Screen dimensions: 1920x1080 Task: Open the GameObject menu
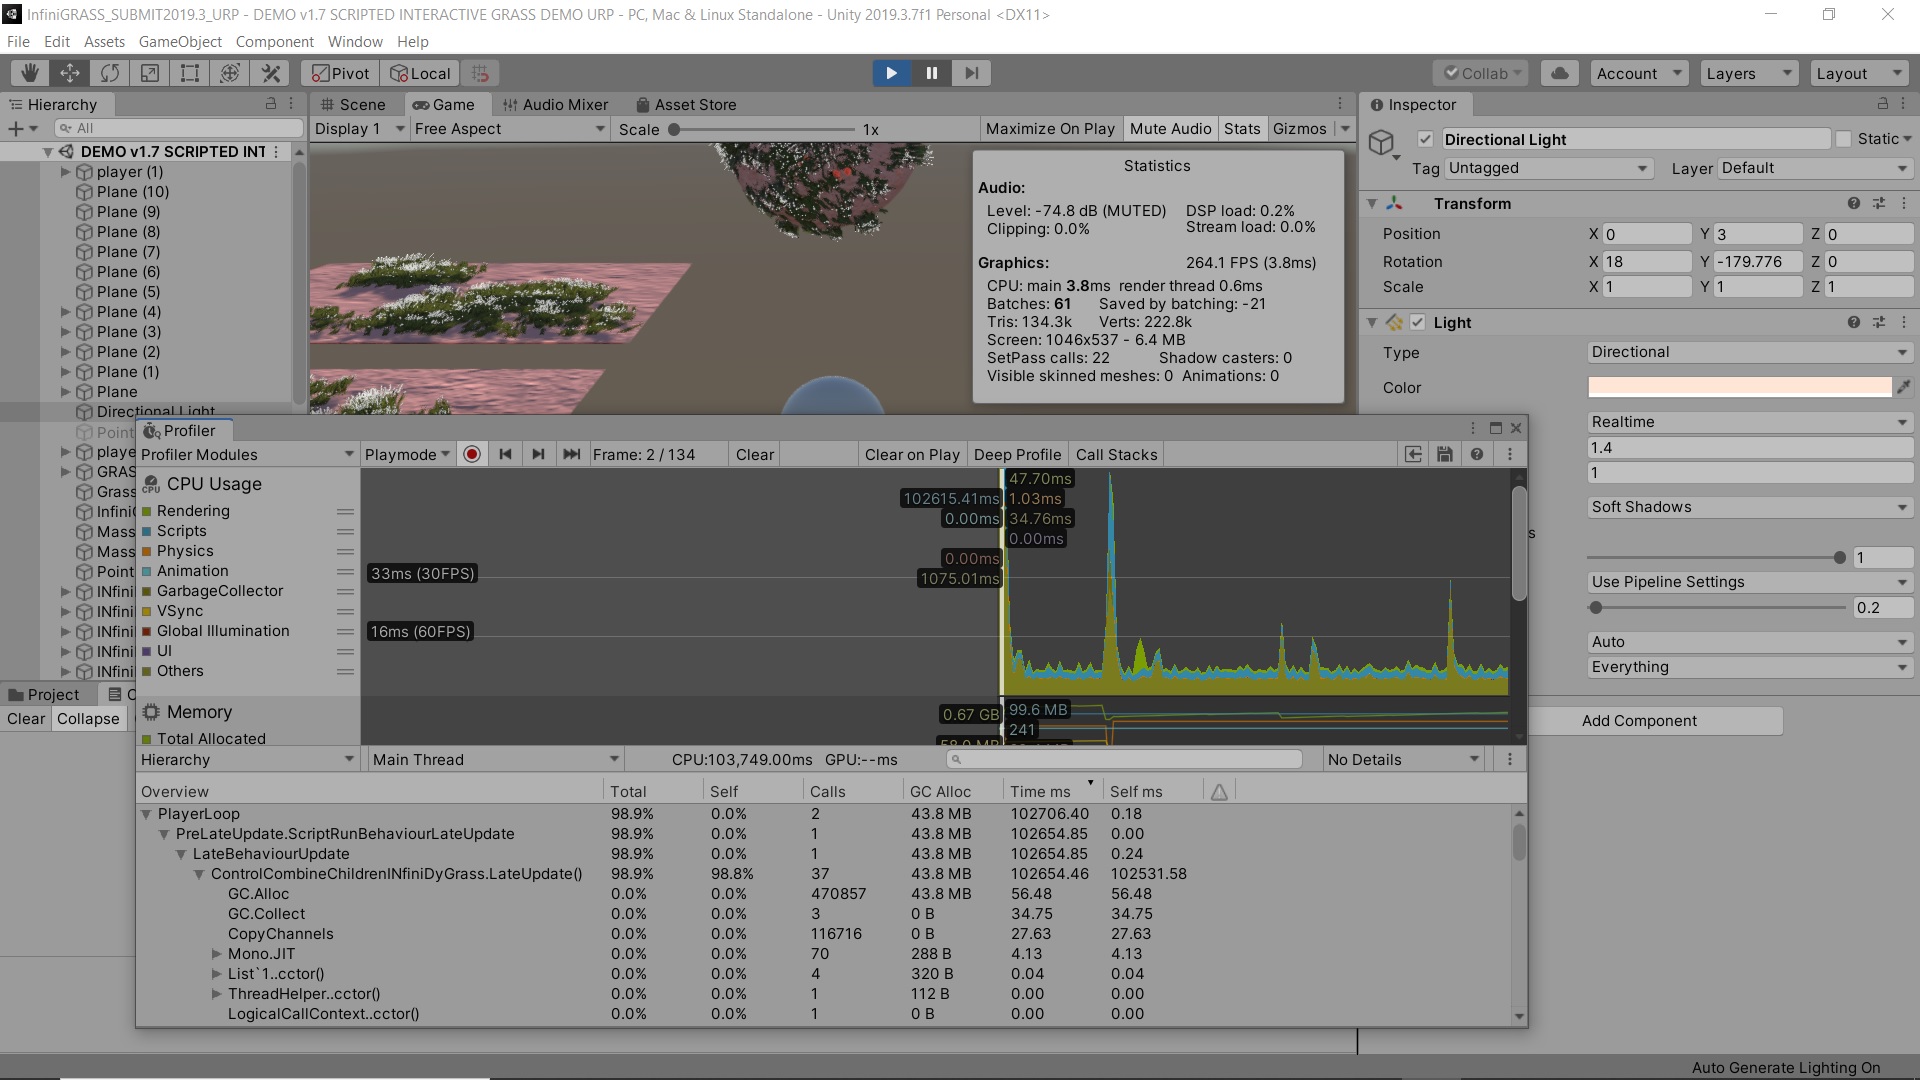tap(180, 42)
